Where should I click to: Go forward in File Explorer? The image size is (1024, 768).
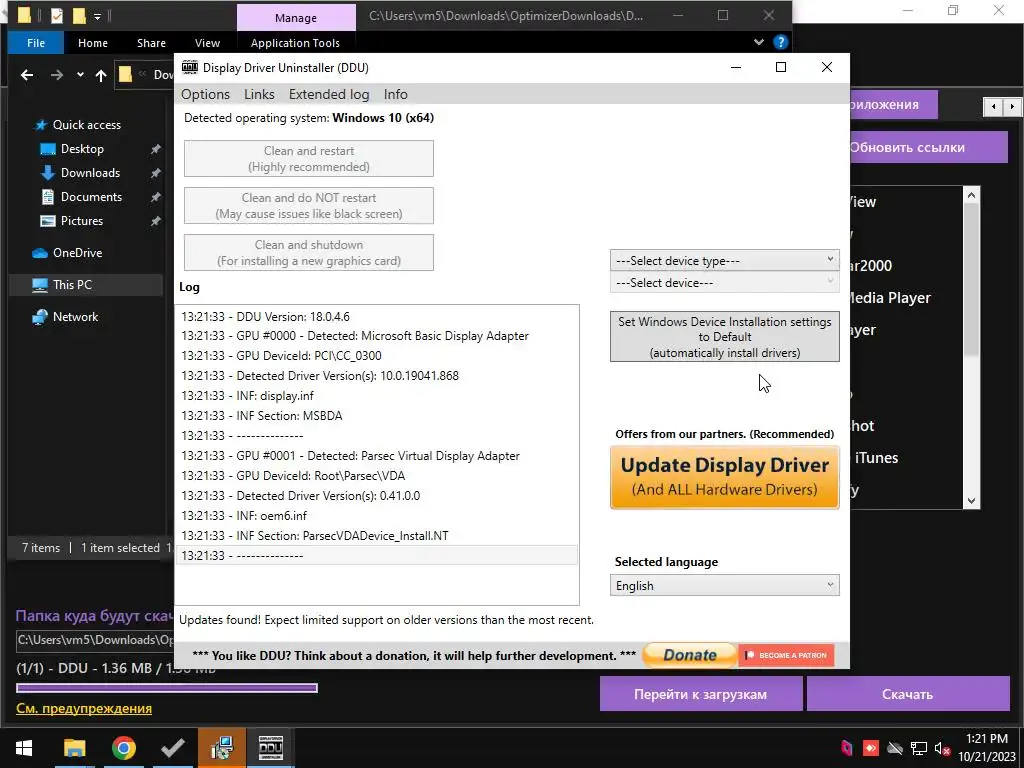pos(57,75)
